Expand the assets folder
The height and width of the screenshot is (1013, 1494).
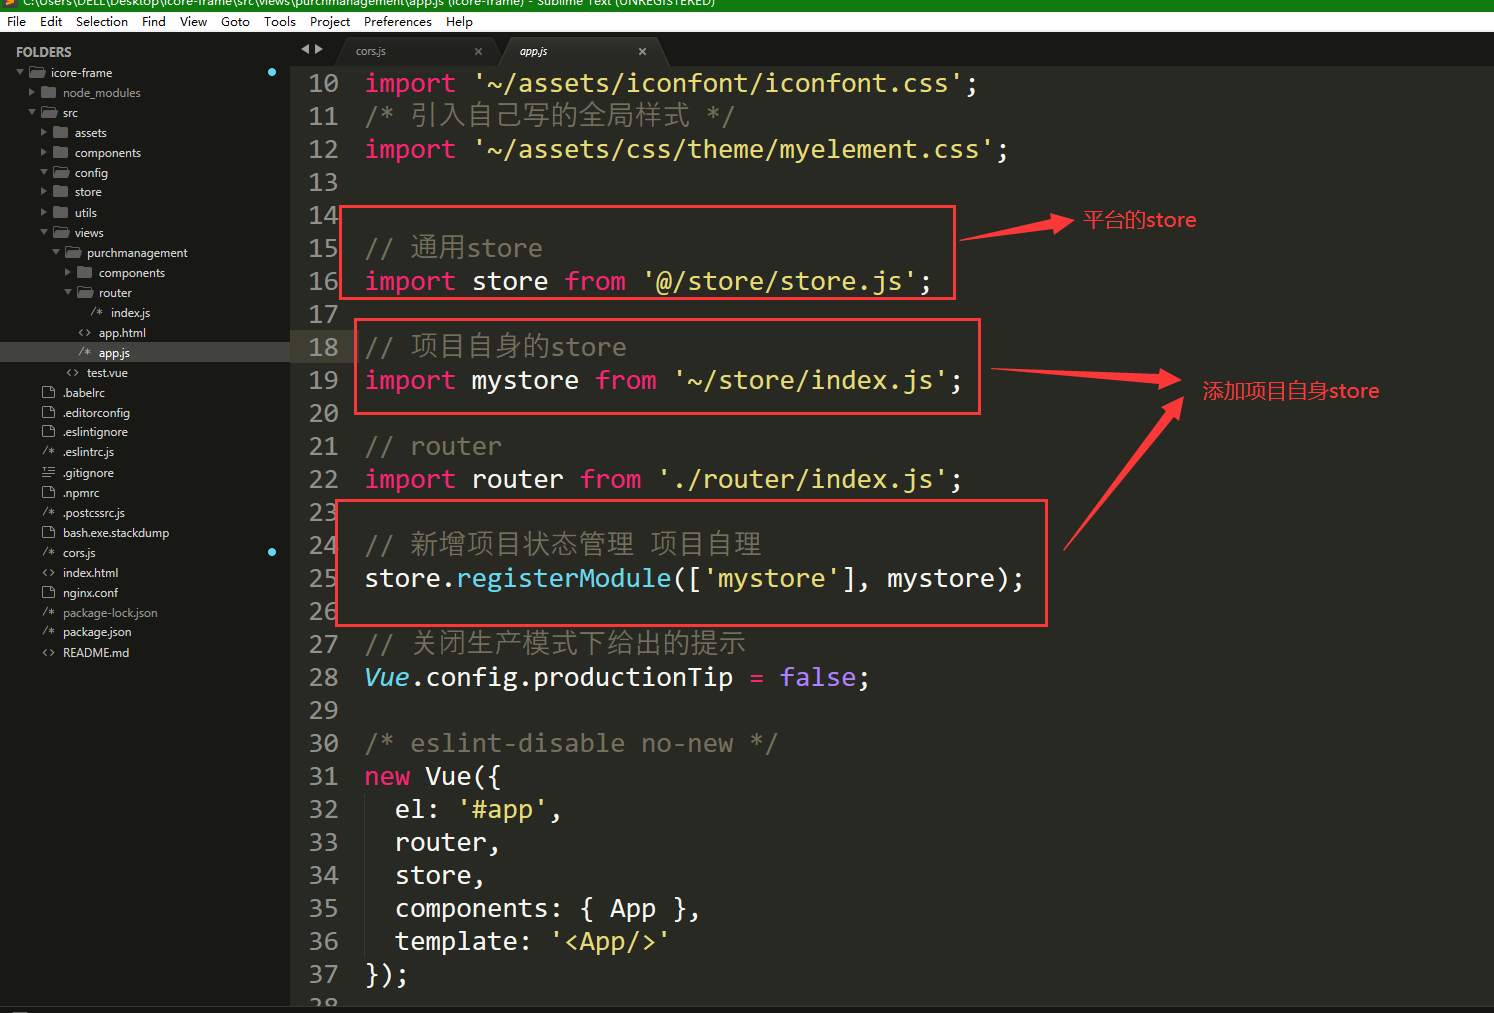click(x=44, y=133)
